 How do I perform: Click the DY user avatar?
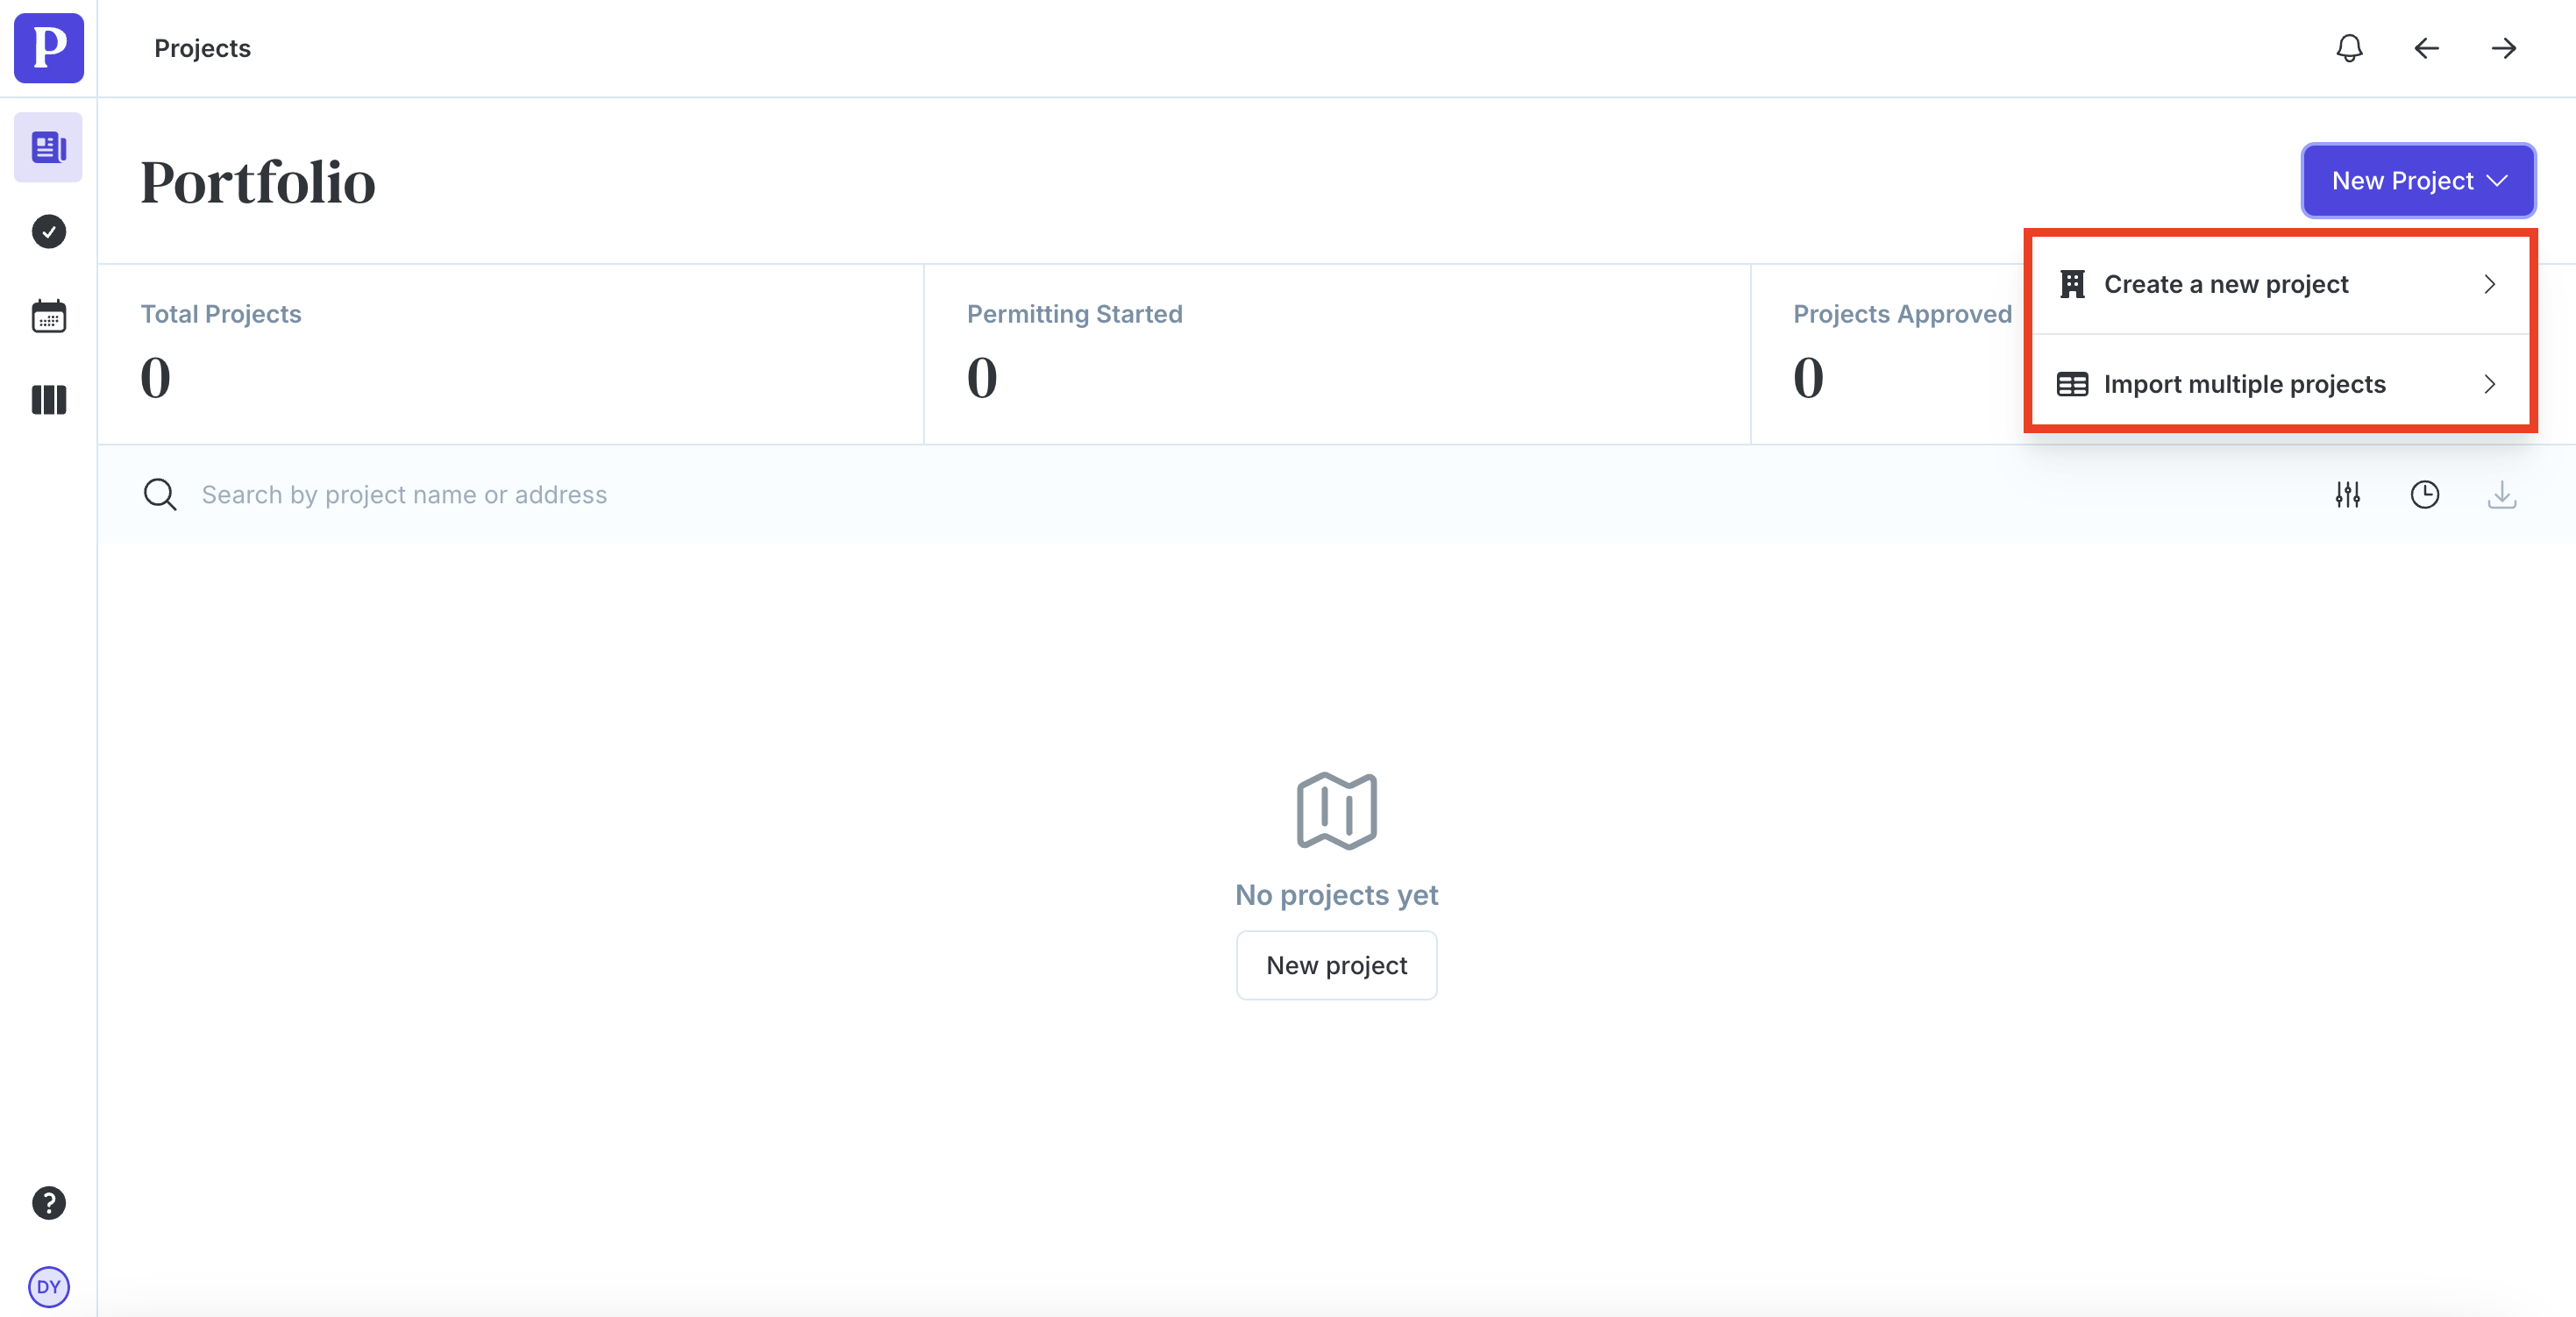point(48,1287)
